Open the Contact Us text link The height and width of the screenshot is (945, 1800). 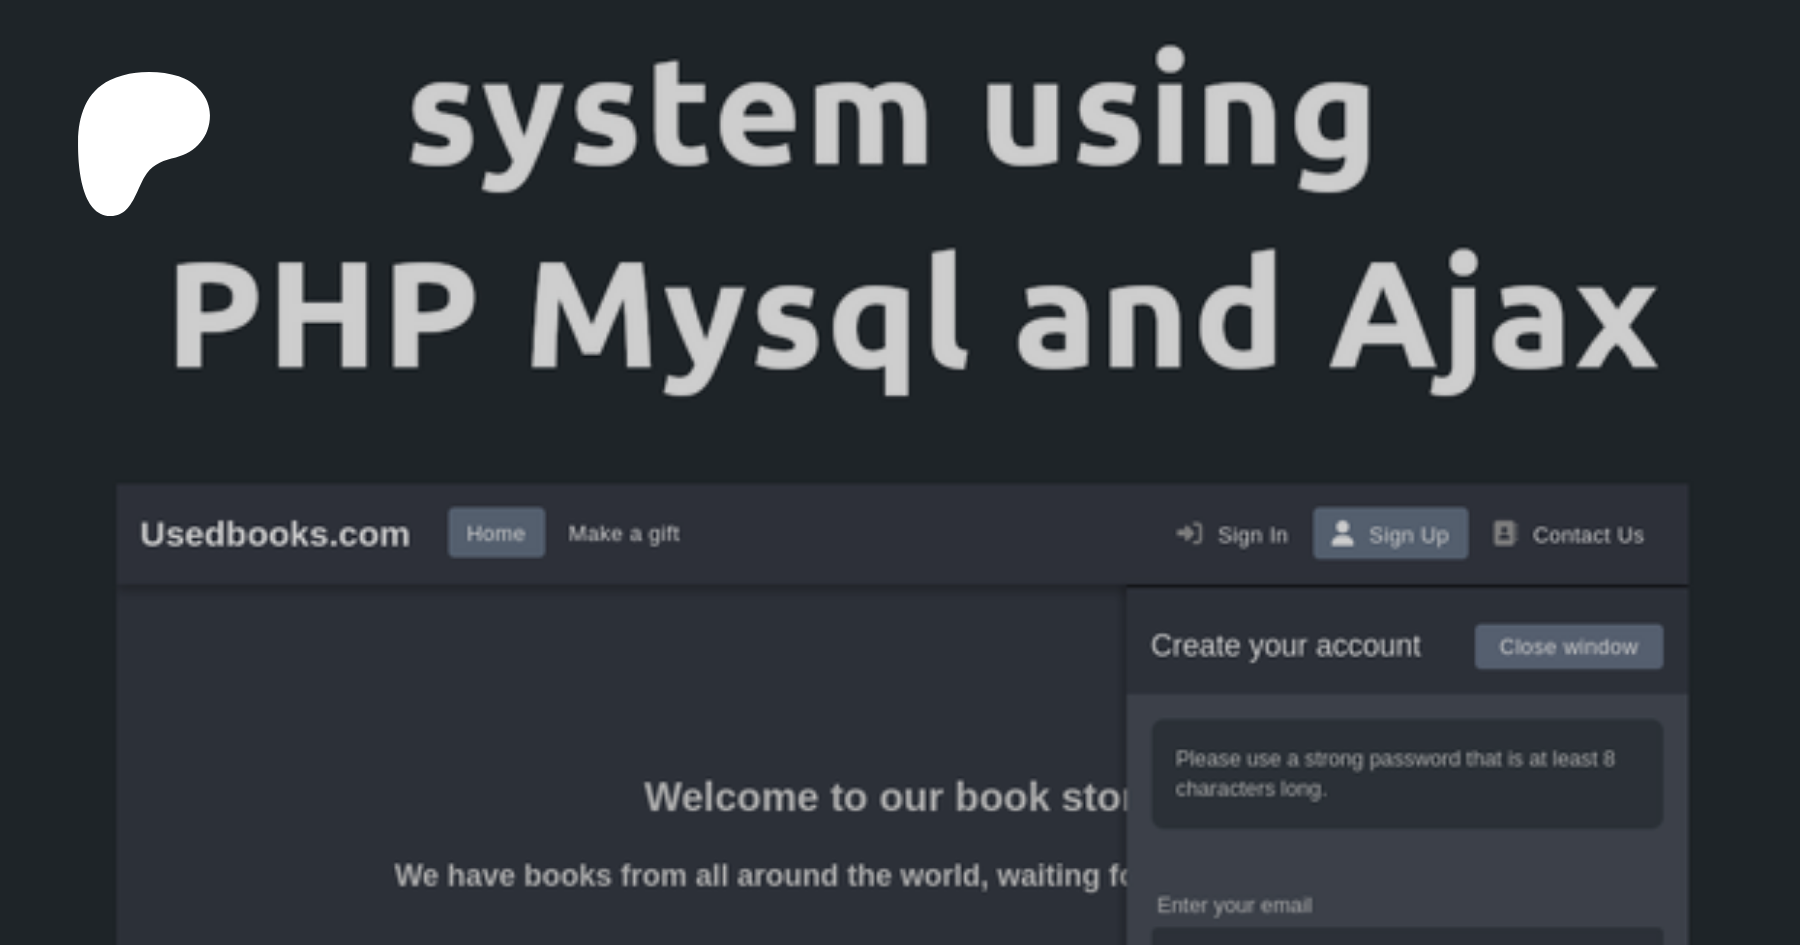pos(1587,536)
